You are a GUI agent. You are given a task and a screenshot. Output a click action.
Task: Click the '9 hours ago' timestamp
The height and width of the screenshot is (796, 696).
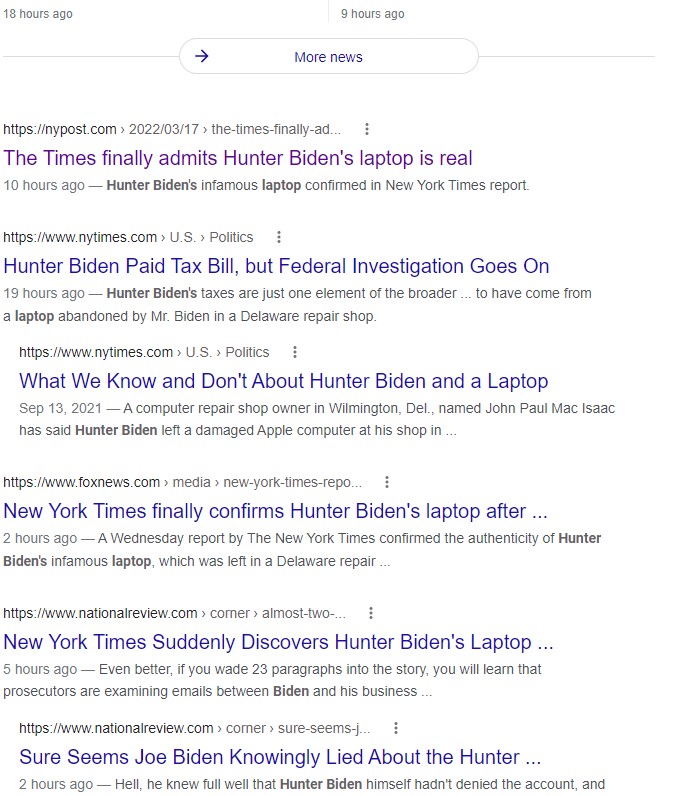click(x=373, y=14)
